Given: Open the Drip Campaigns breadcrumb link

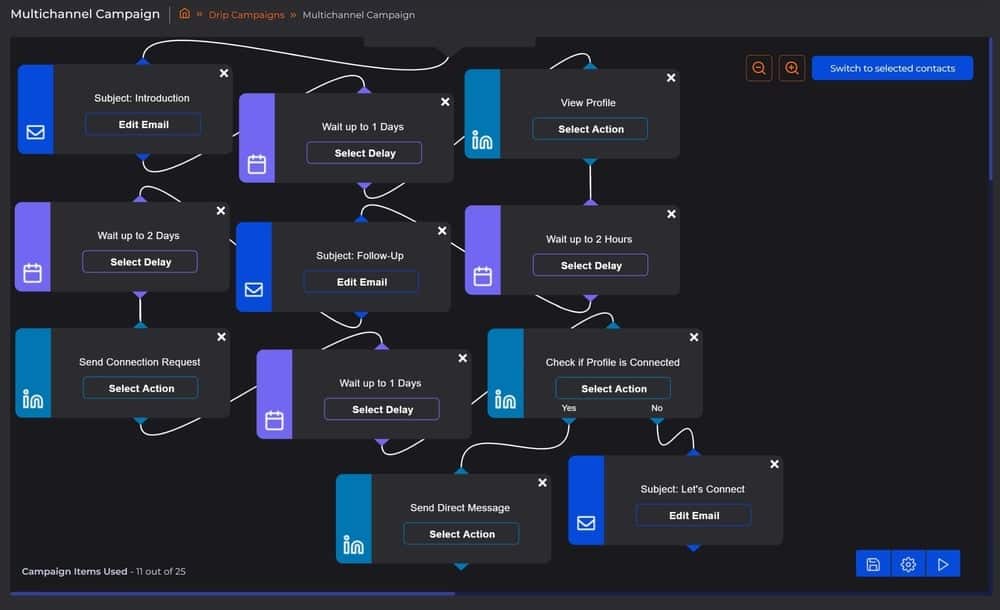Looking at the screenshot, I should [245, 15].
